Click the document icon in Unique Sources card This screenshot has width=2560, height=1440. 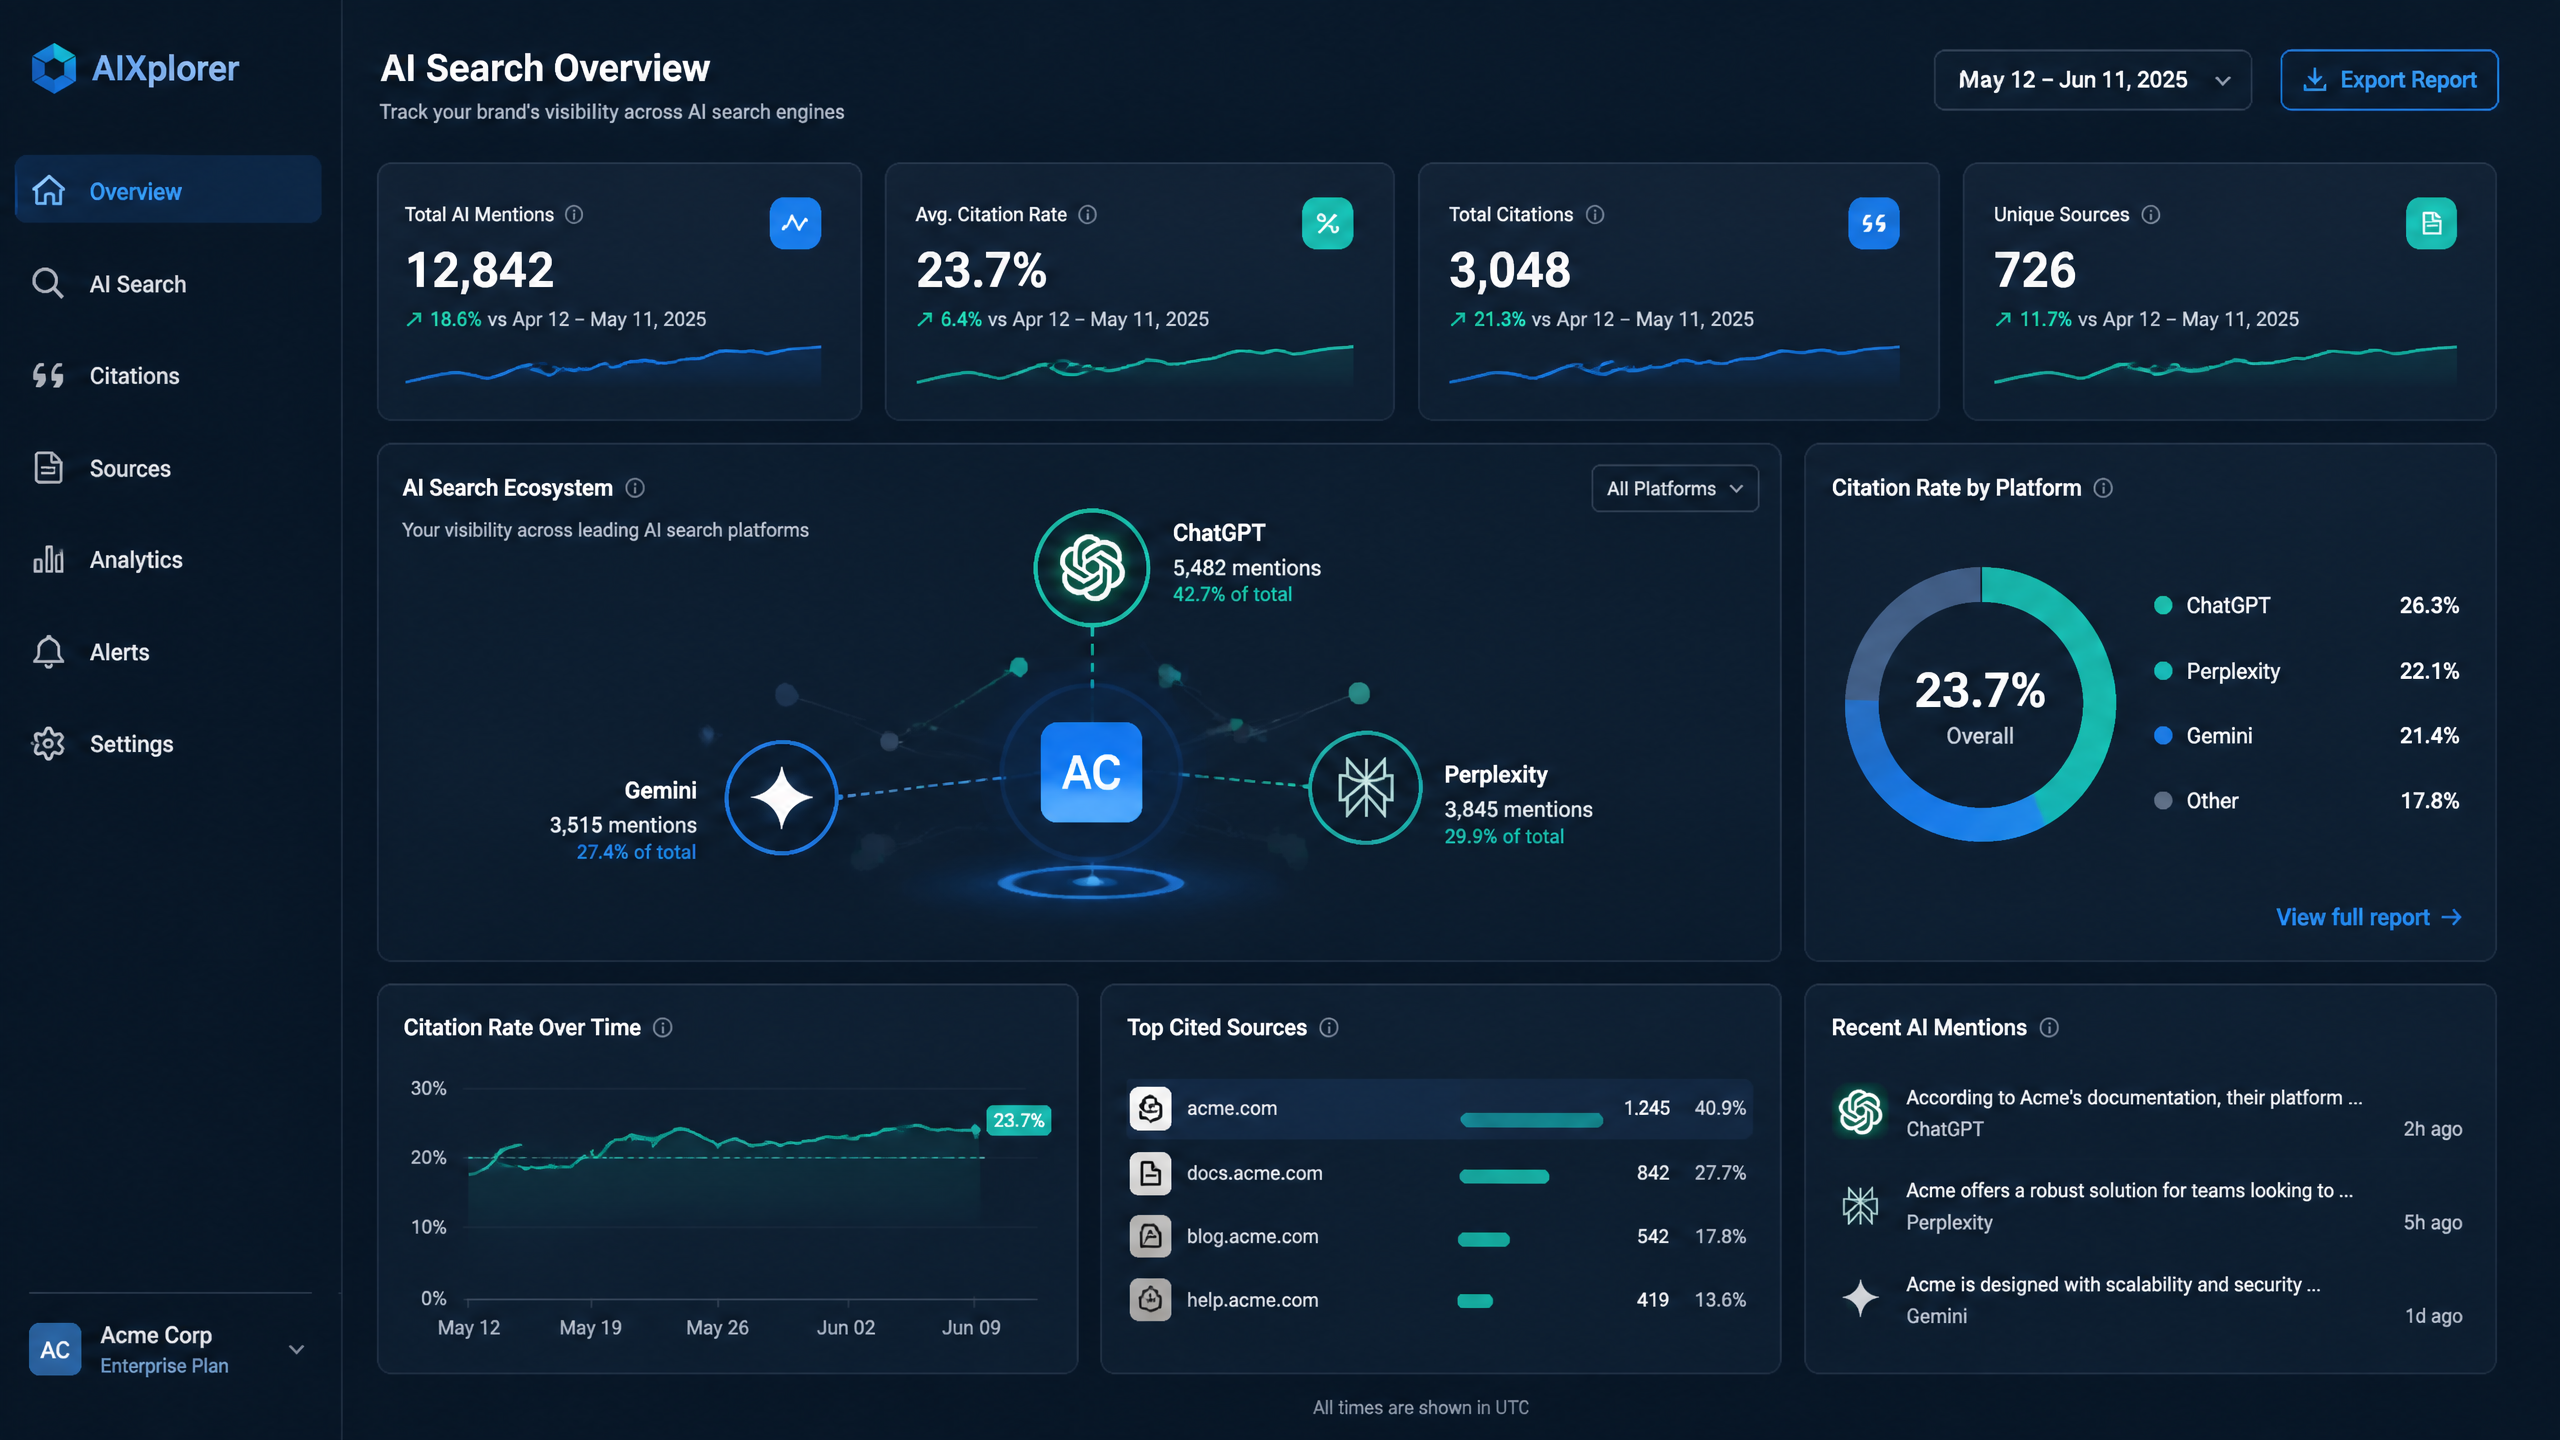(2431, 223)
